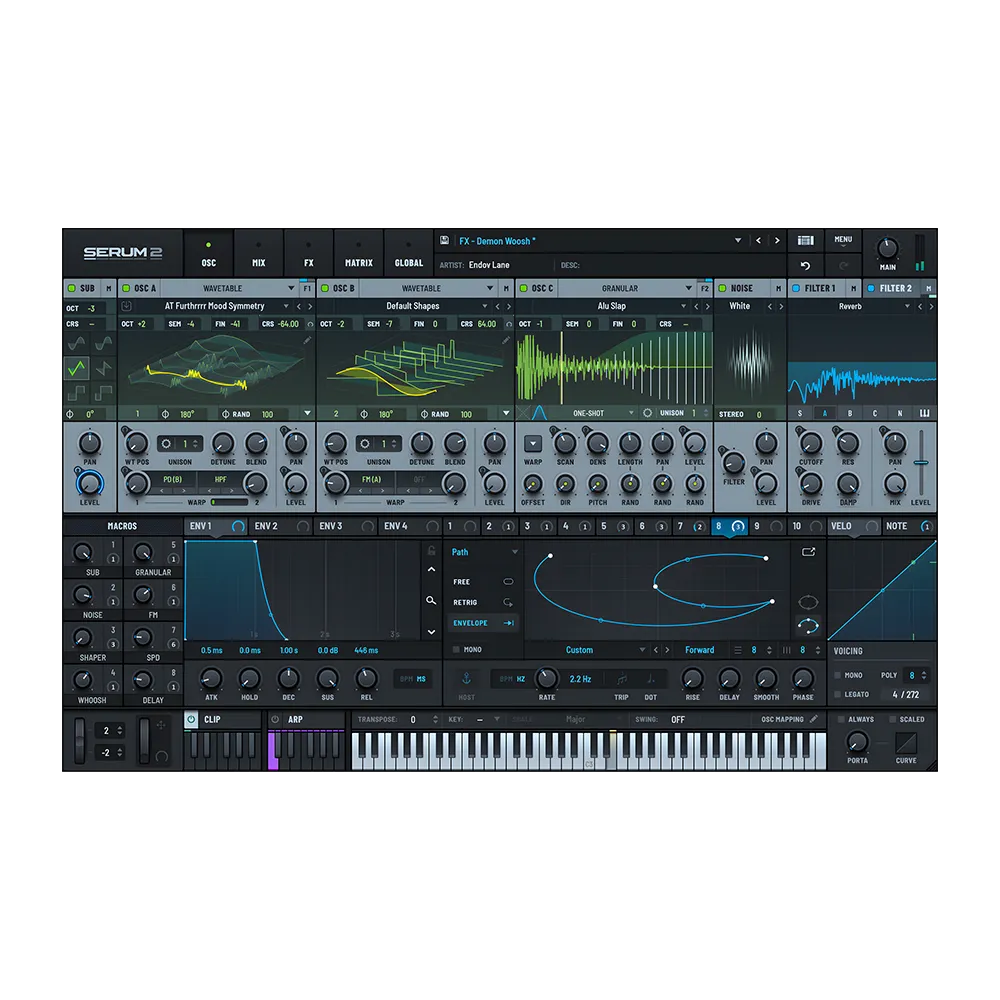Viewport: 1000px width, 1000px height.
Task: Click the Forward LFO direction selector
Action: point(700,650)
